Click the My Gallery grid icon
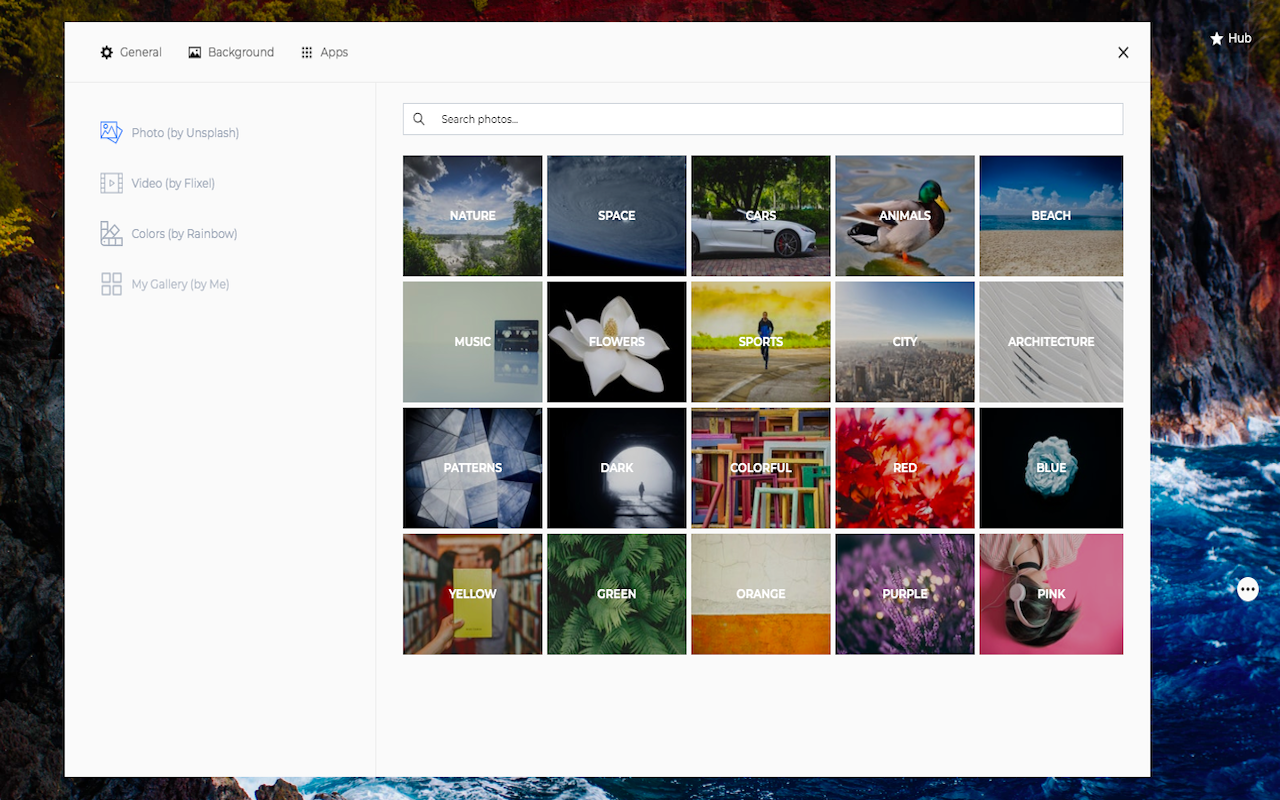Image resolution: width=1280 pixels, height=800 pixels. pos(111,284)
